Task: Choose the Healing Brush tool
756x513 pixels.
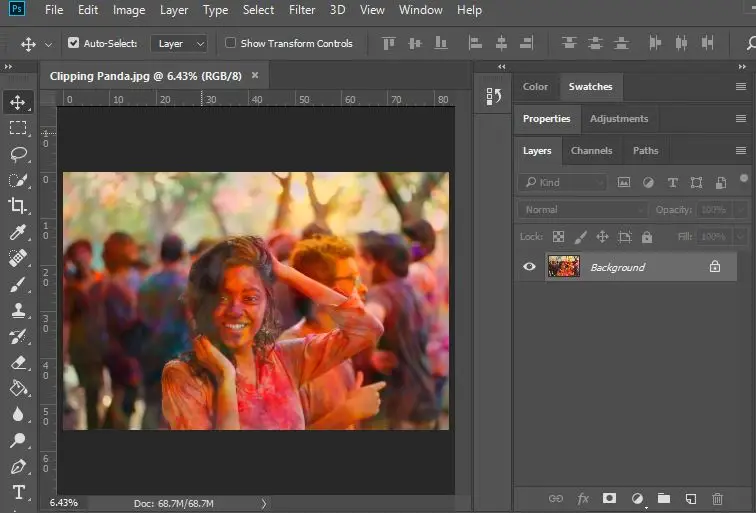Action: click(x=18, y=258)
